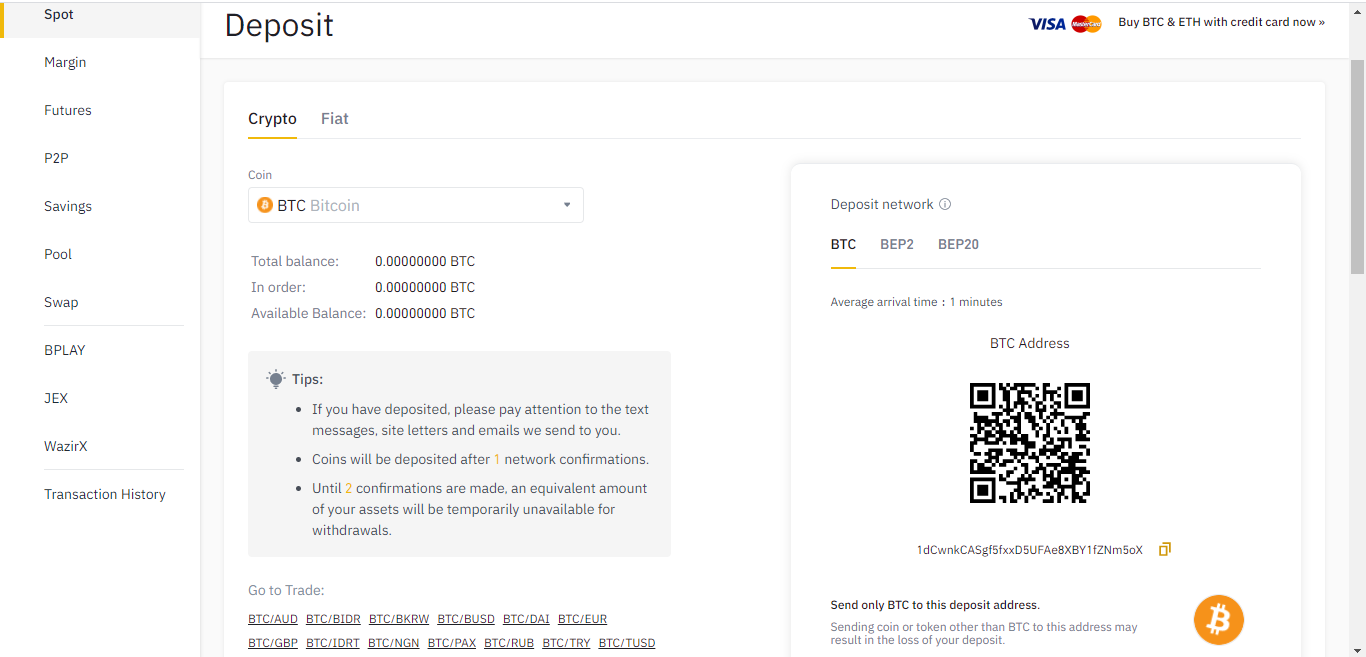Open the Coin dropdown arrow
The image size is (1366, 657).
[567, 205]
